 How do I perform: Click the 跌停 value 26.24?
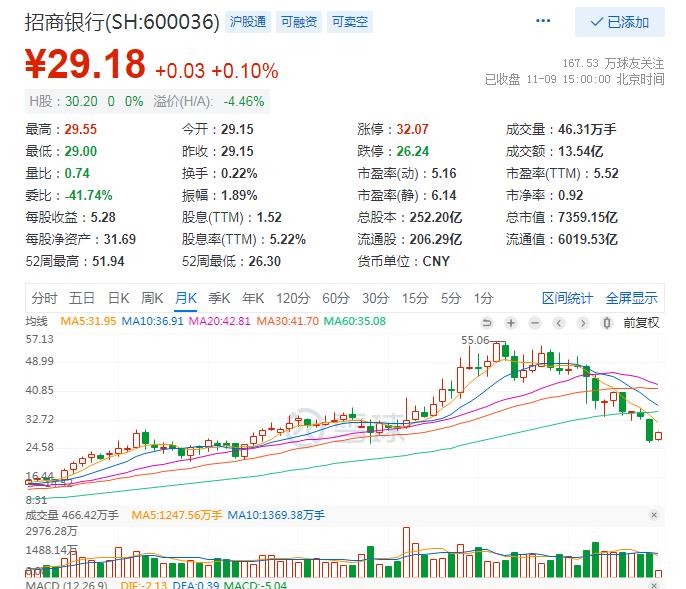tap(413, 151)
